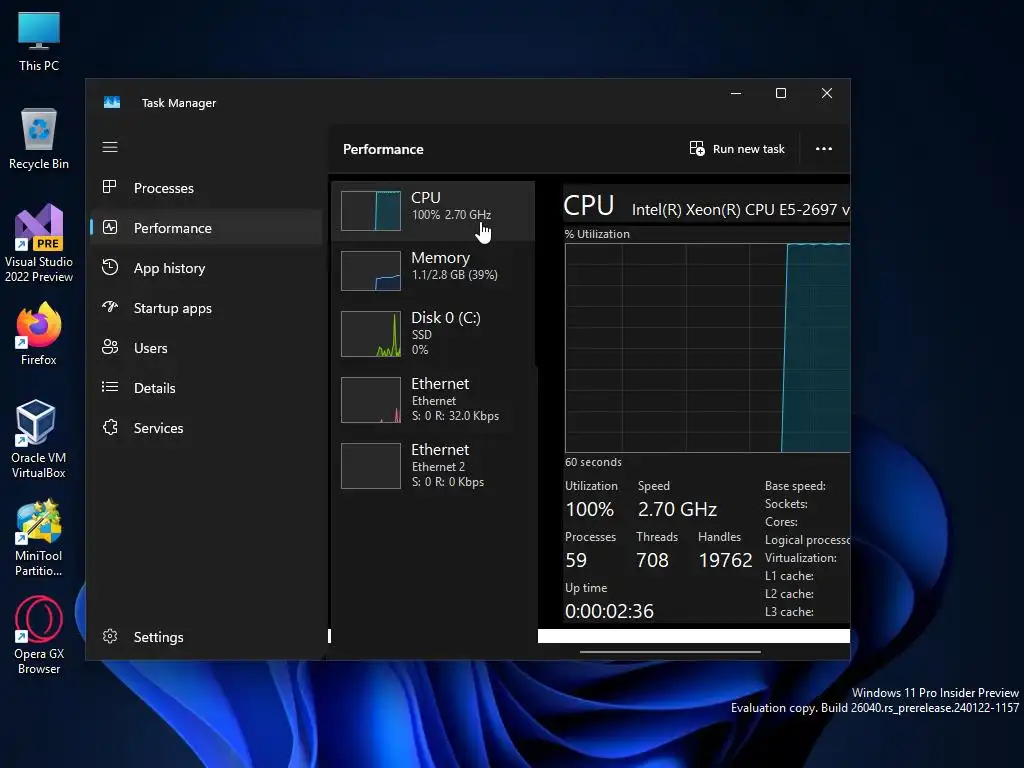Click the 100% utilization value
This screenshot has width=1024, height=768.
589,509
